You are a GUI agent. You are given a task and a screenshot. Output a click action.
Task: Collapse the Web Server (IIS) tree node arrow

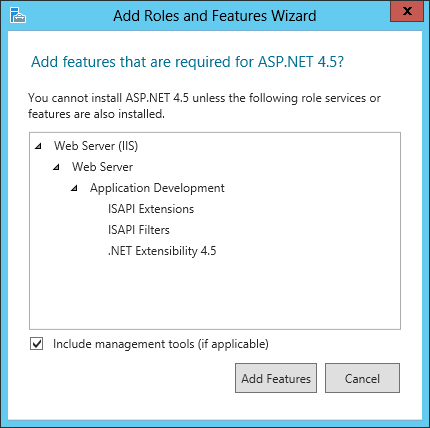pos(39,146)
